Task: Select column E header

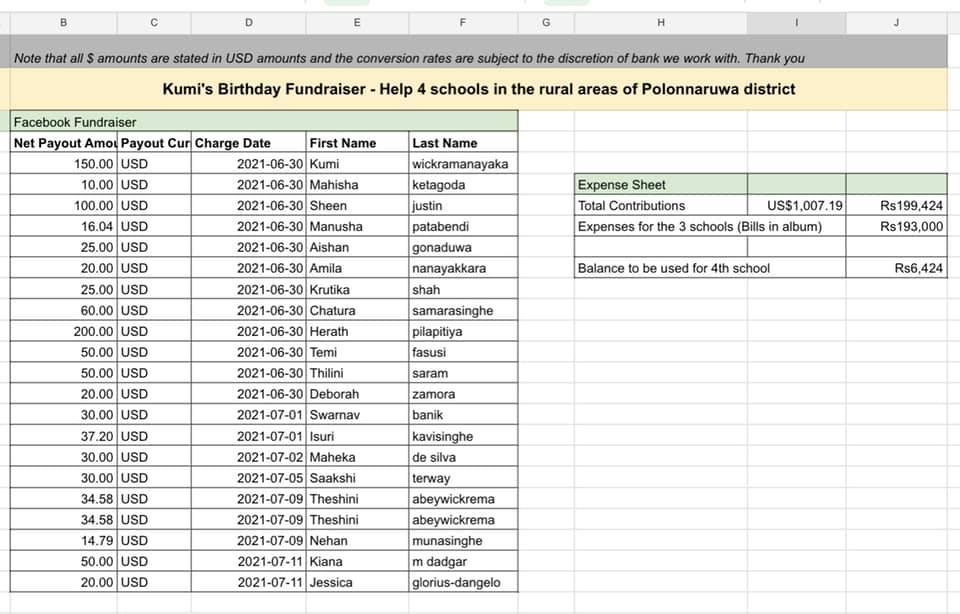Action: [x=357, y=23]
